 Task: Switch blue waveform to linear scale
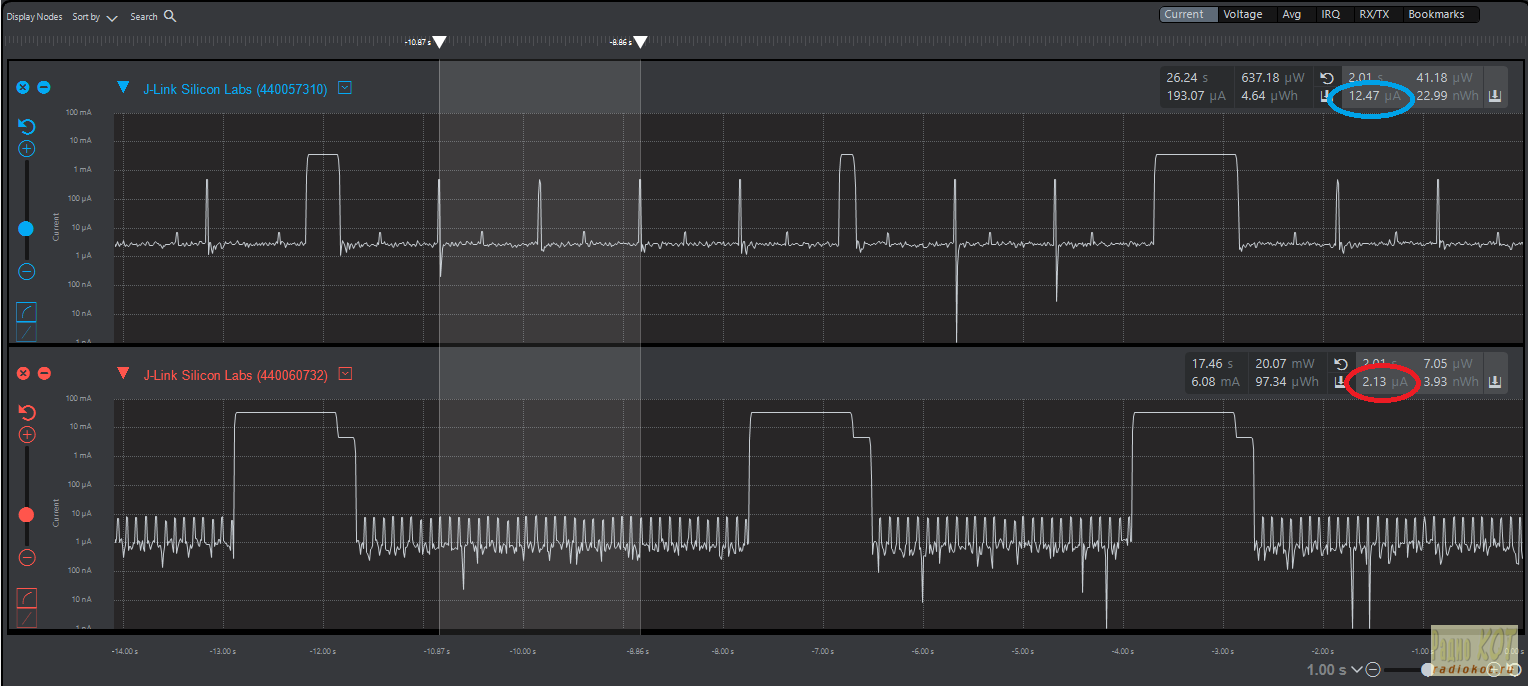point(27,332)
